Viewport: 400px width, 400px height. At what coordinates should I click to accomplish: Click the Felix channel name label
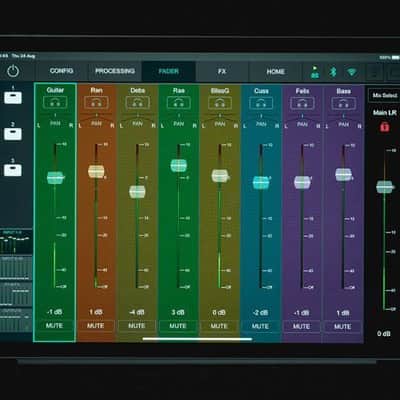pyautogui.click(x=302, y=91)
